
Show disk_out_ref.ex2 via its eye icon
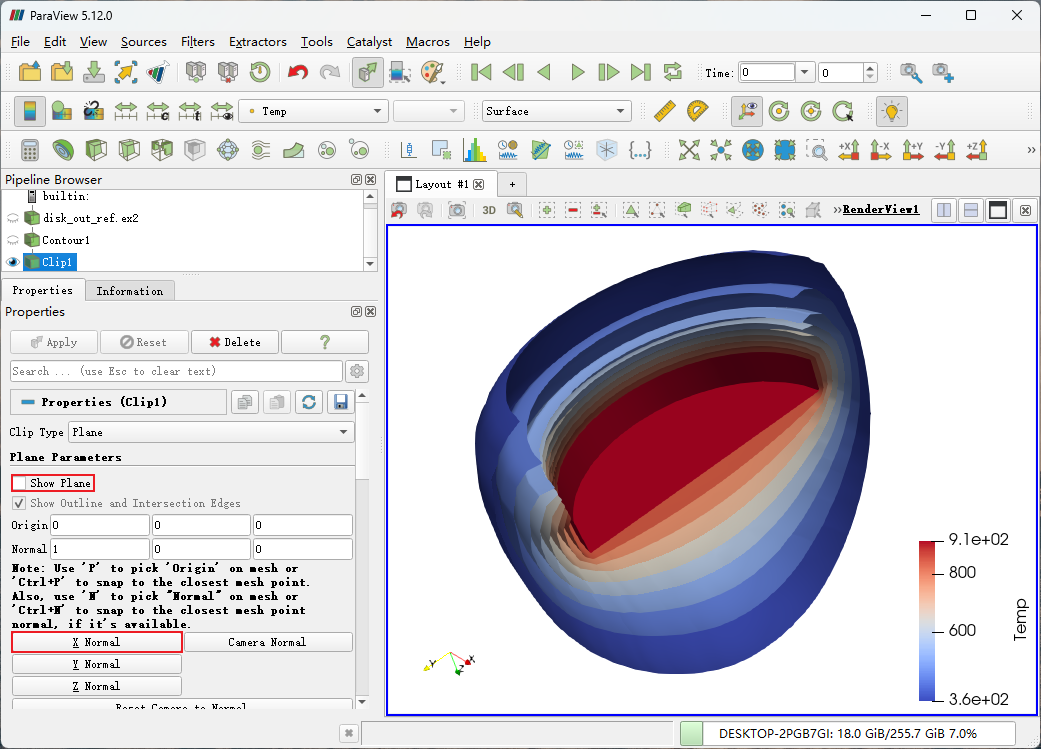[13, 218]
